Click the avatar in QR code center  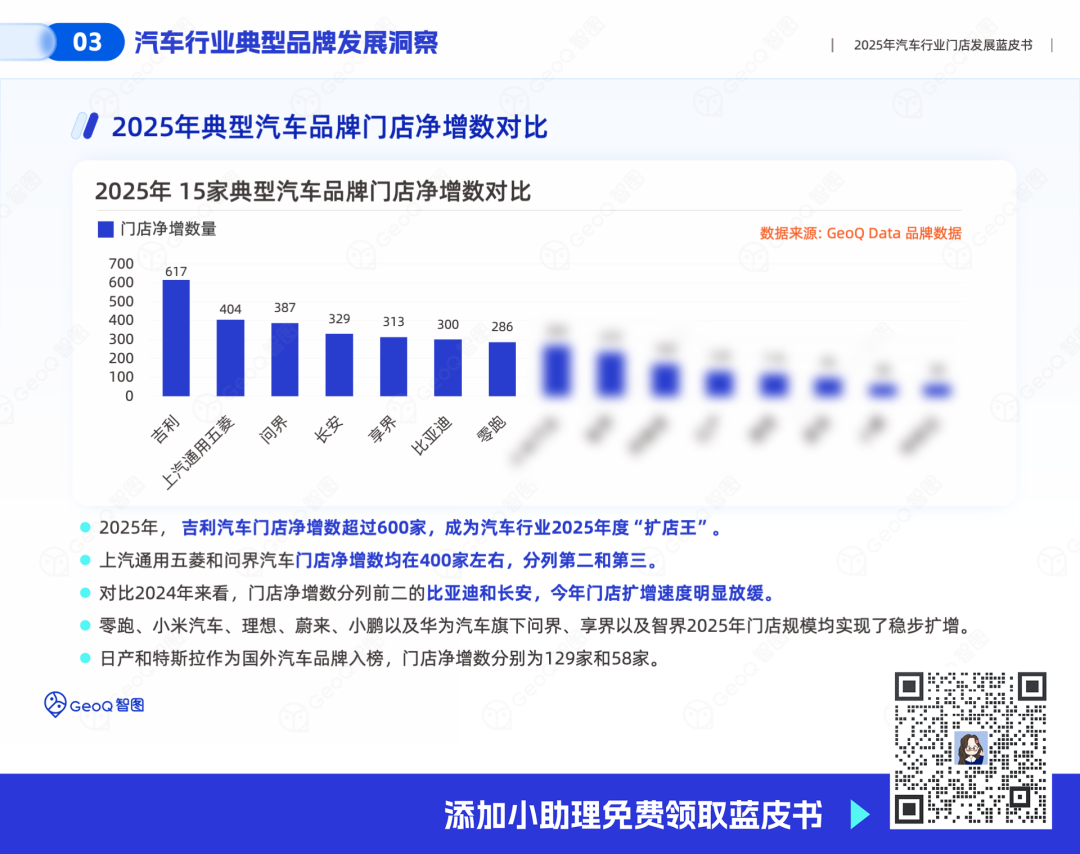971,749
